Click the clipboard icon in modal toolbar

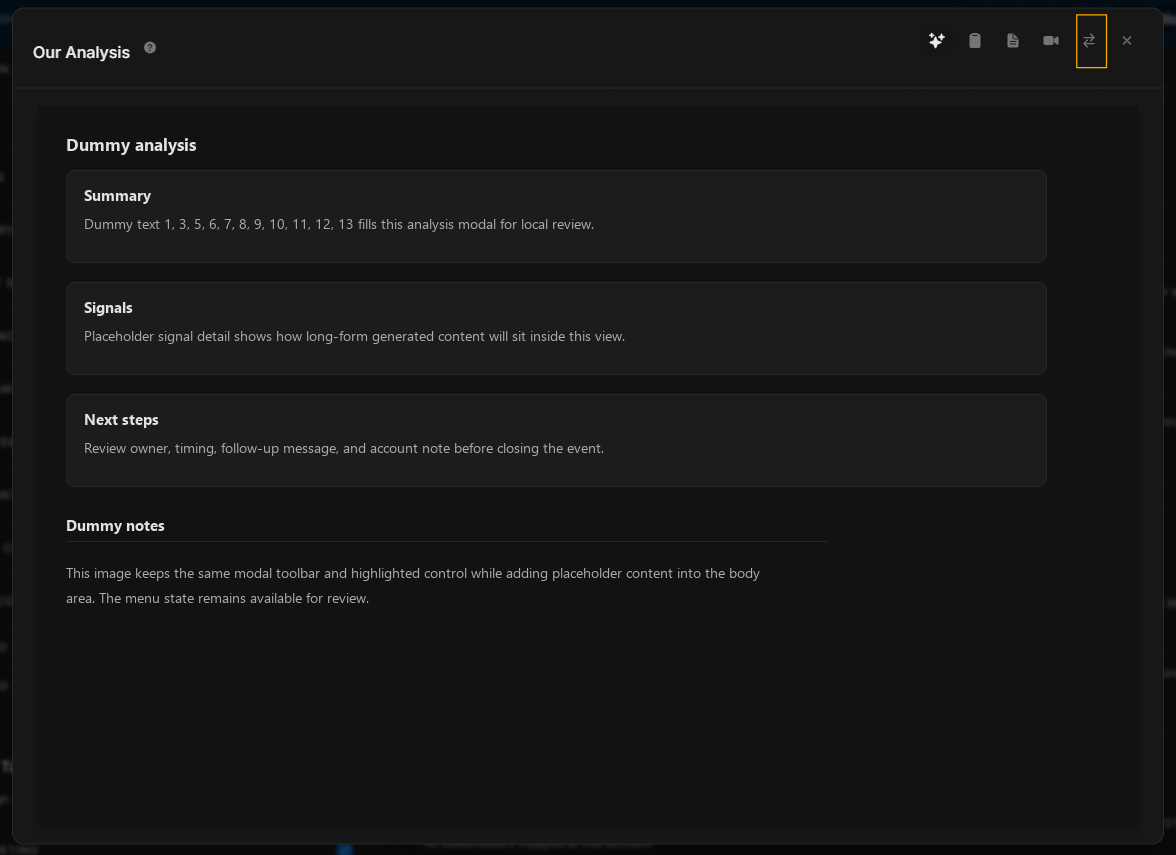(974, 40)
